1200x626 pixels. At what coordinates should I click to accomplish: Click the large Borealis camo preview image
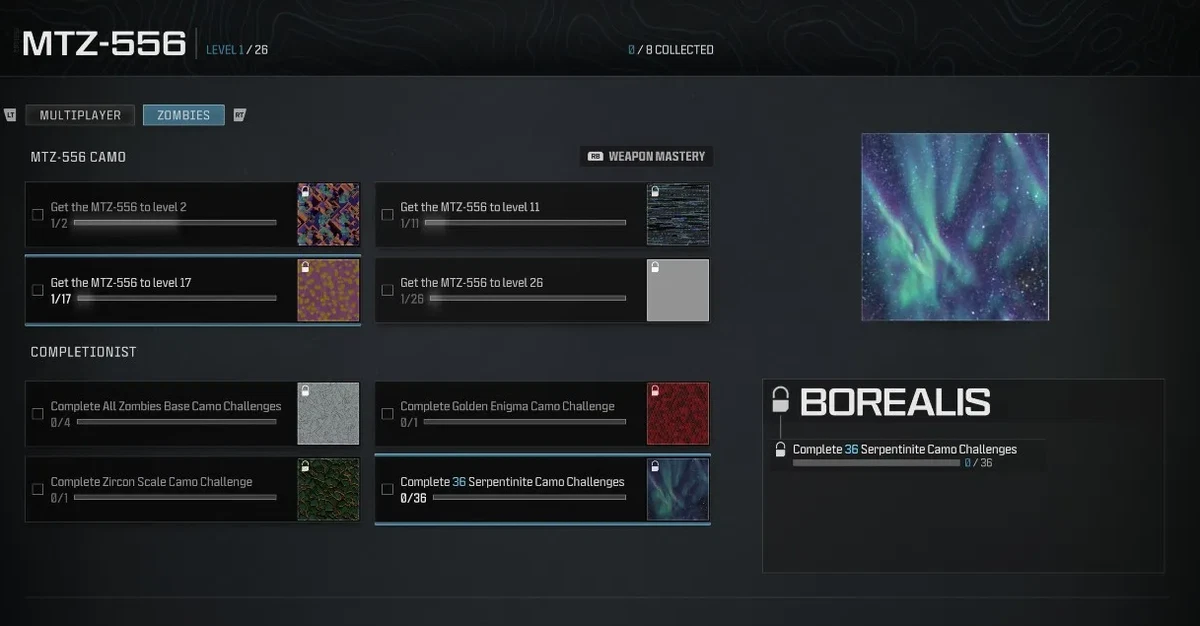(955, 227)
